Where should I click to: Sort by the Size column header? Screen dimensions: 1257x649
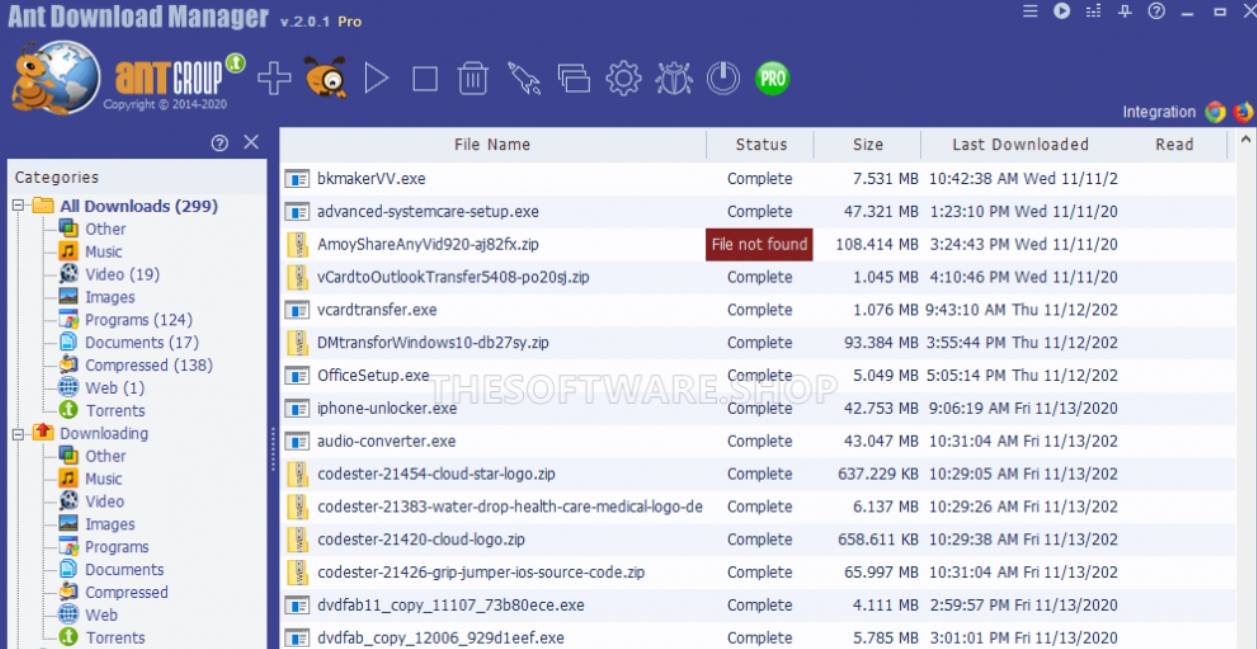point(867,145)
